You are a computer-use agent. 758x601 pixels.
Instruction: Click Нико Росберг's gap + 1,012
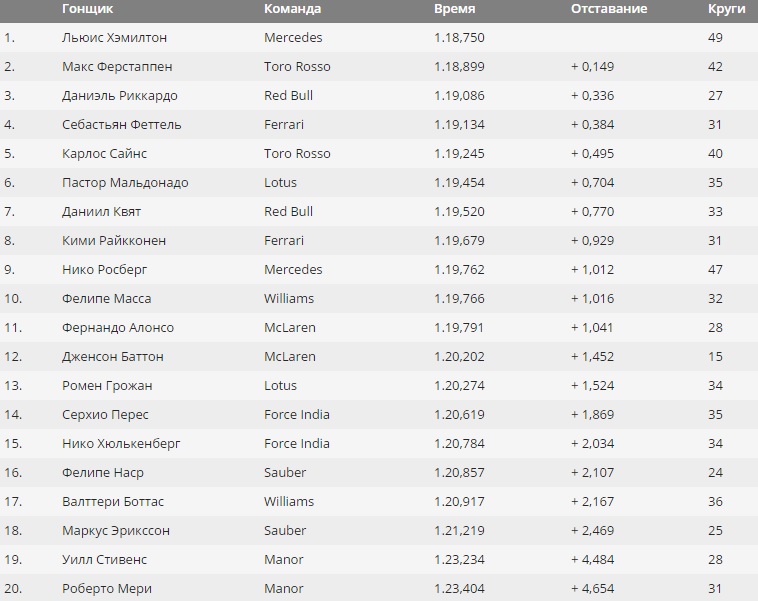pyautogui.click(x=592, y=270)
